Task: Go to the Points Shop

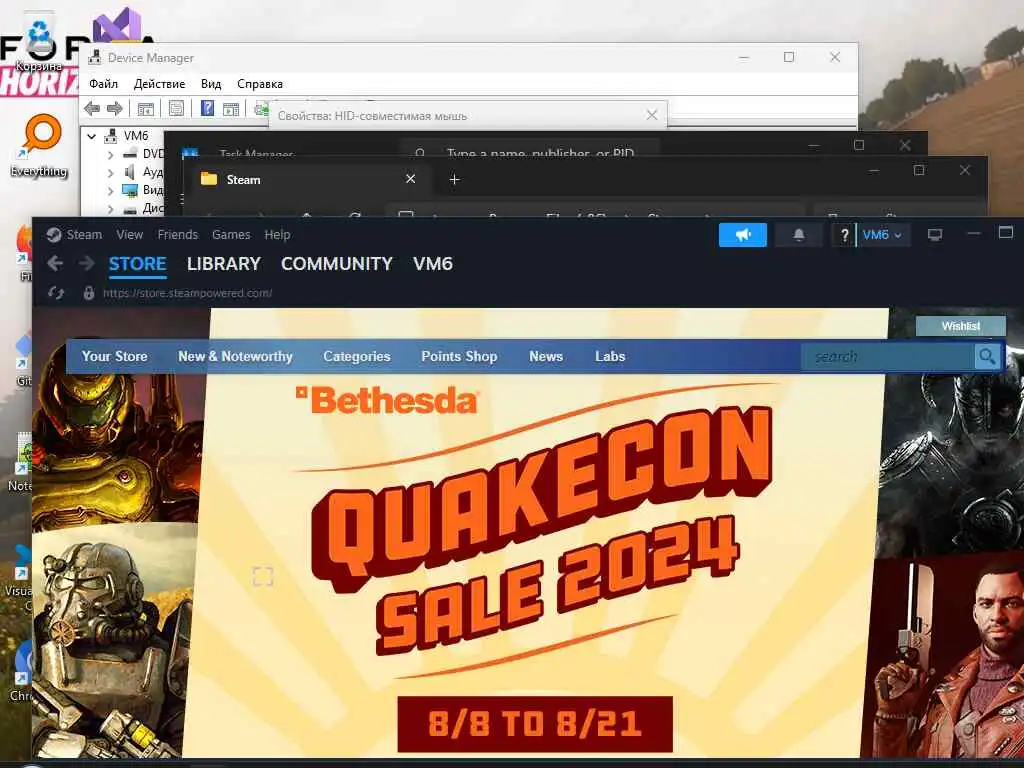Action: (x=459, y=357)
